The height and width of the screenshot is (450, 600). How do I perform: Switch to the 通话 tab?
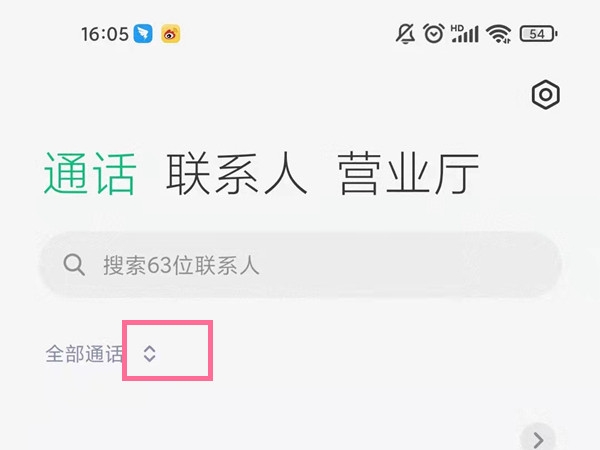90,174
